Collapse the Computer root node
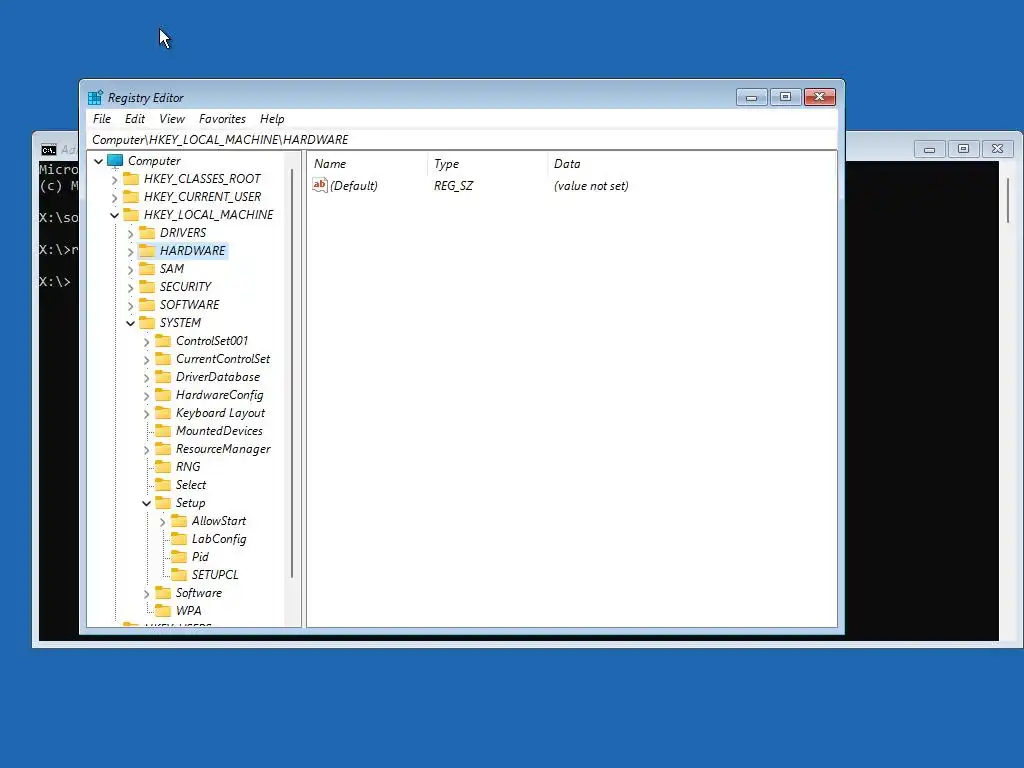The width and height of the screenshot is (1024, 768). (99, 161)
